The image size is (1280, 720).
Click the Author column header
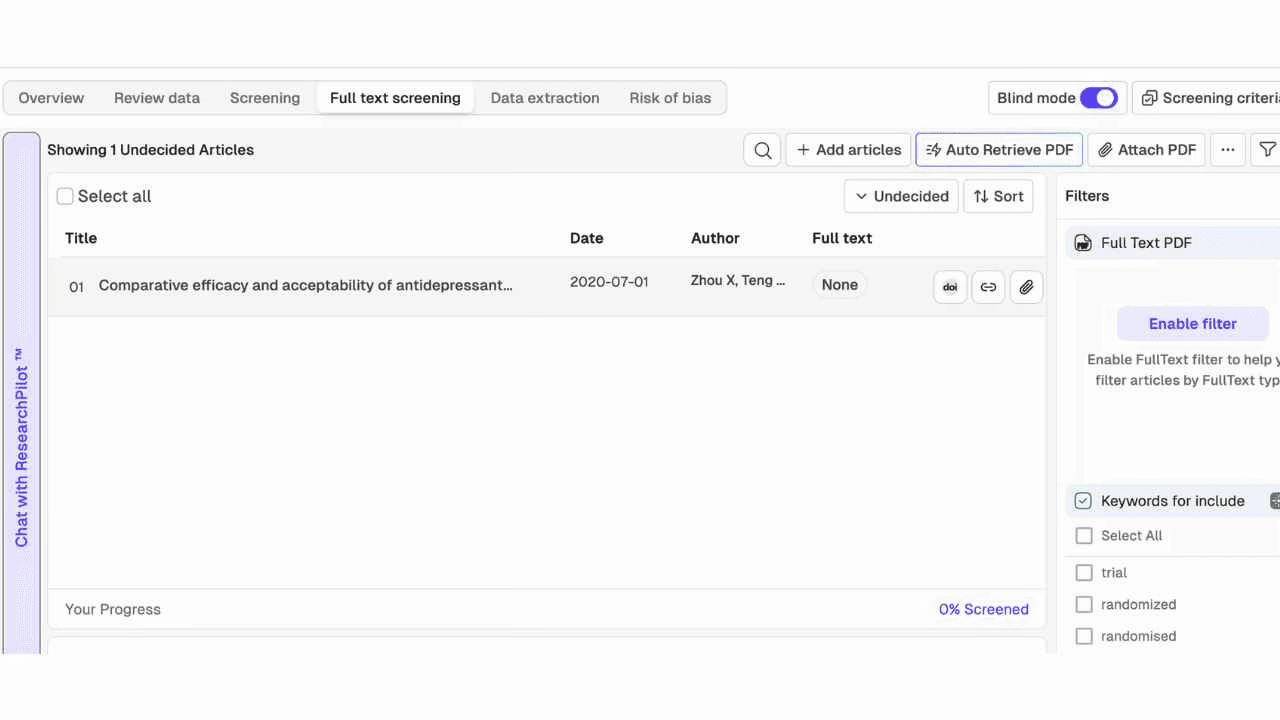point(715,238)
